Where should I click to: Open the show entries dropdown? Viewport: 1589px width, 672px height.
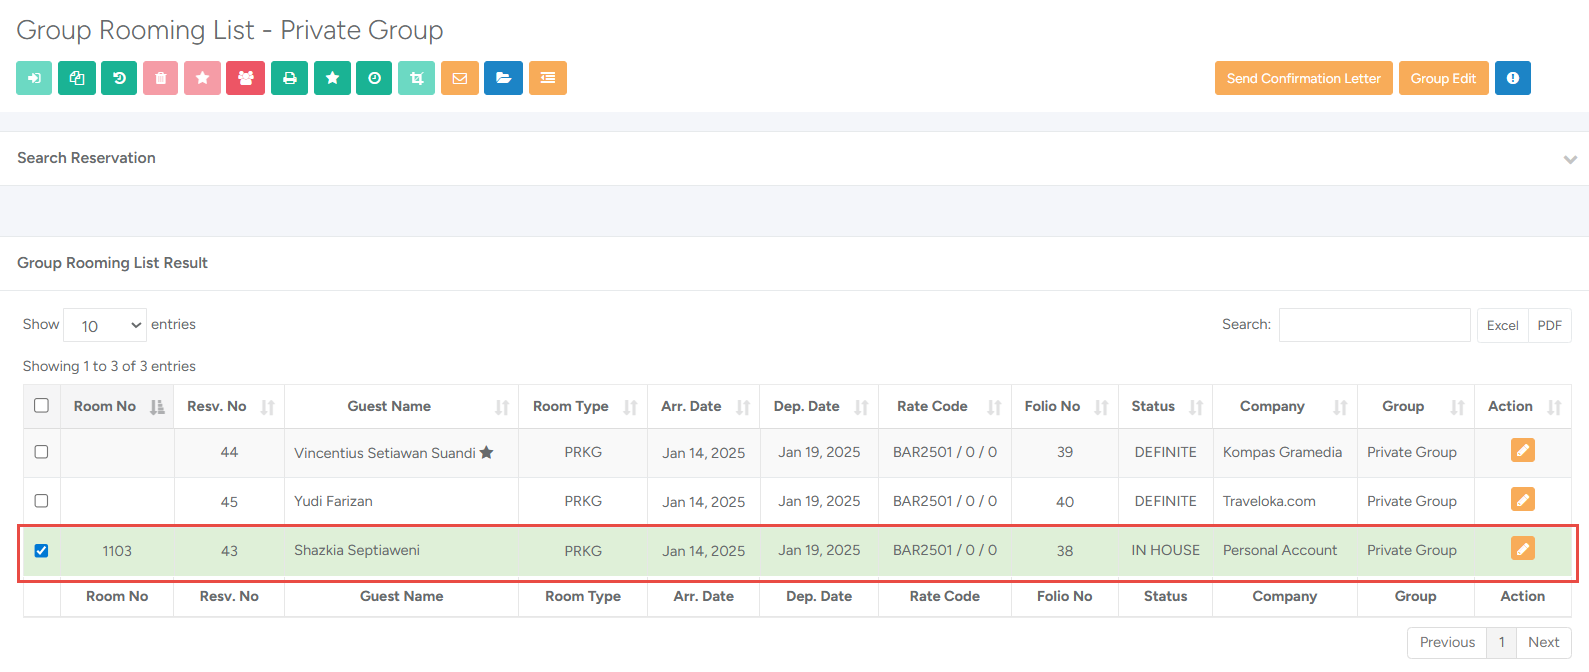[105, 325]
